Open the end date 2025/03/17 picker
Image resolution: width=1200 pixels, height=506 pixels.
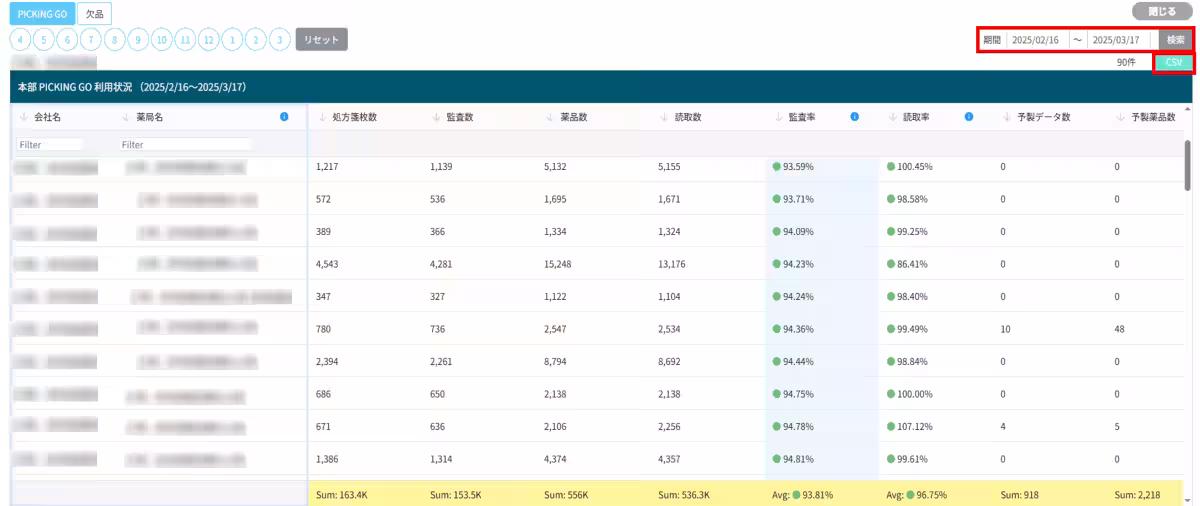coord(1116,40)
